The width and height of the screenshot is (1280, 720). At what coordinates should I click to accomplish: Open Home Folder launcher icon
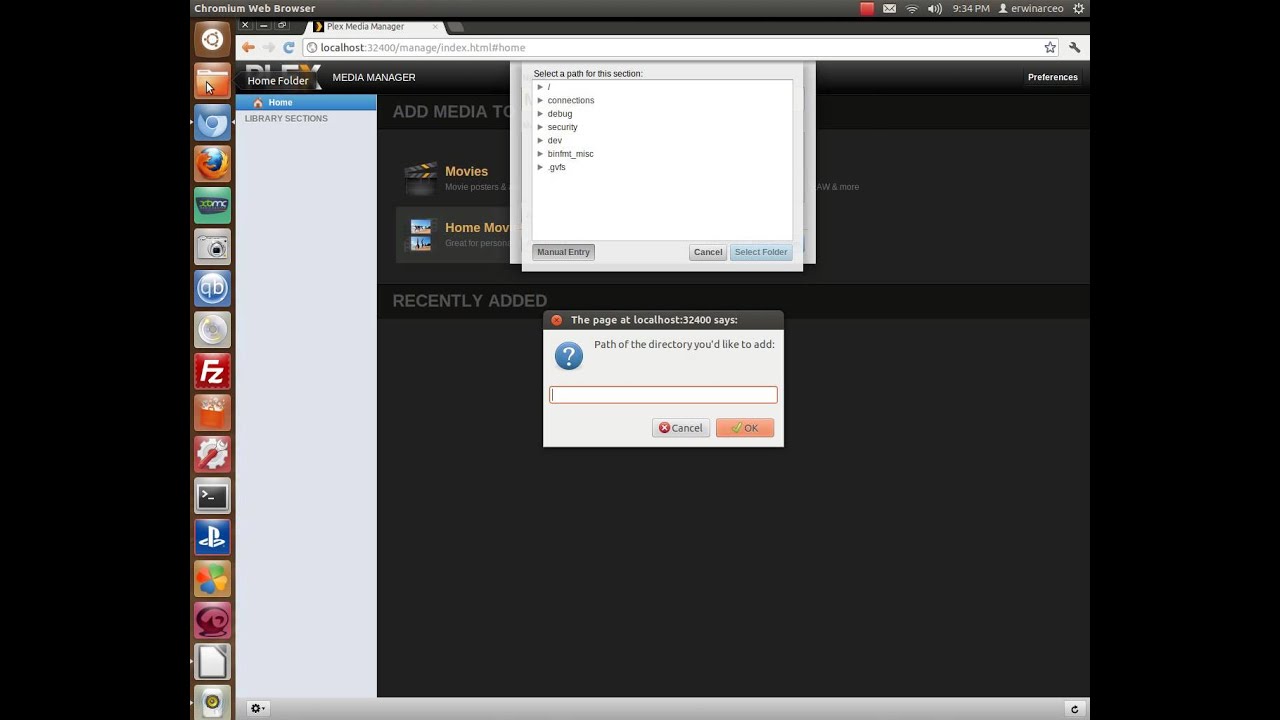click(212, 81)
